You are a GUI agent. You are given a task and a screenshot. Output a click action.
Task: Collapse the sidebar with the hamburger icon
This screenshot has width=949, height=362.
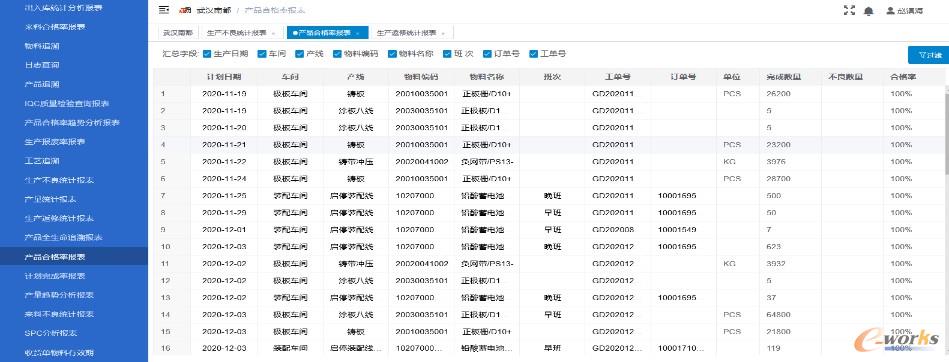click(163, 10)
